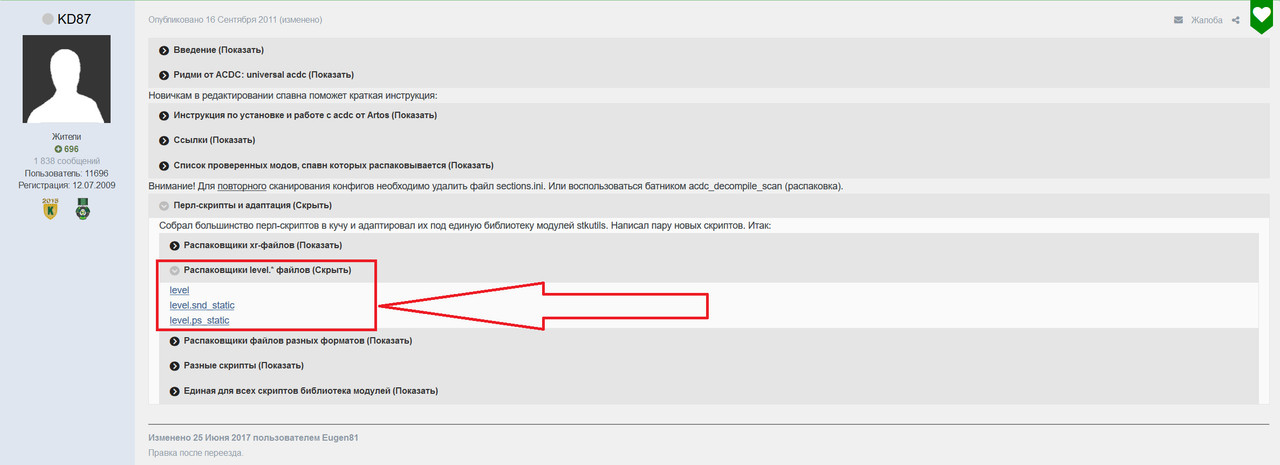Expand the Введение (Показать) spoiler
This screenshot has width=1280, height=465.
pos(210,50)
